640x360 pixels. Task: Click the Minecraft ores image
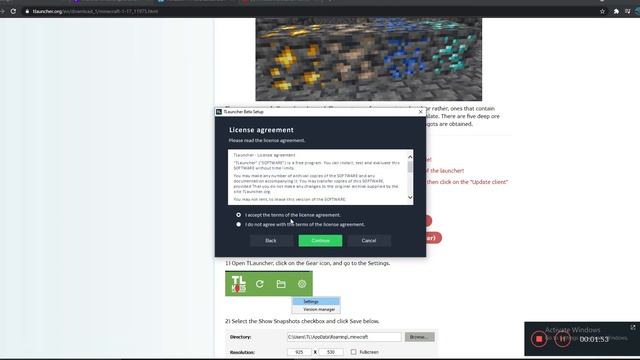369,59
